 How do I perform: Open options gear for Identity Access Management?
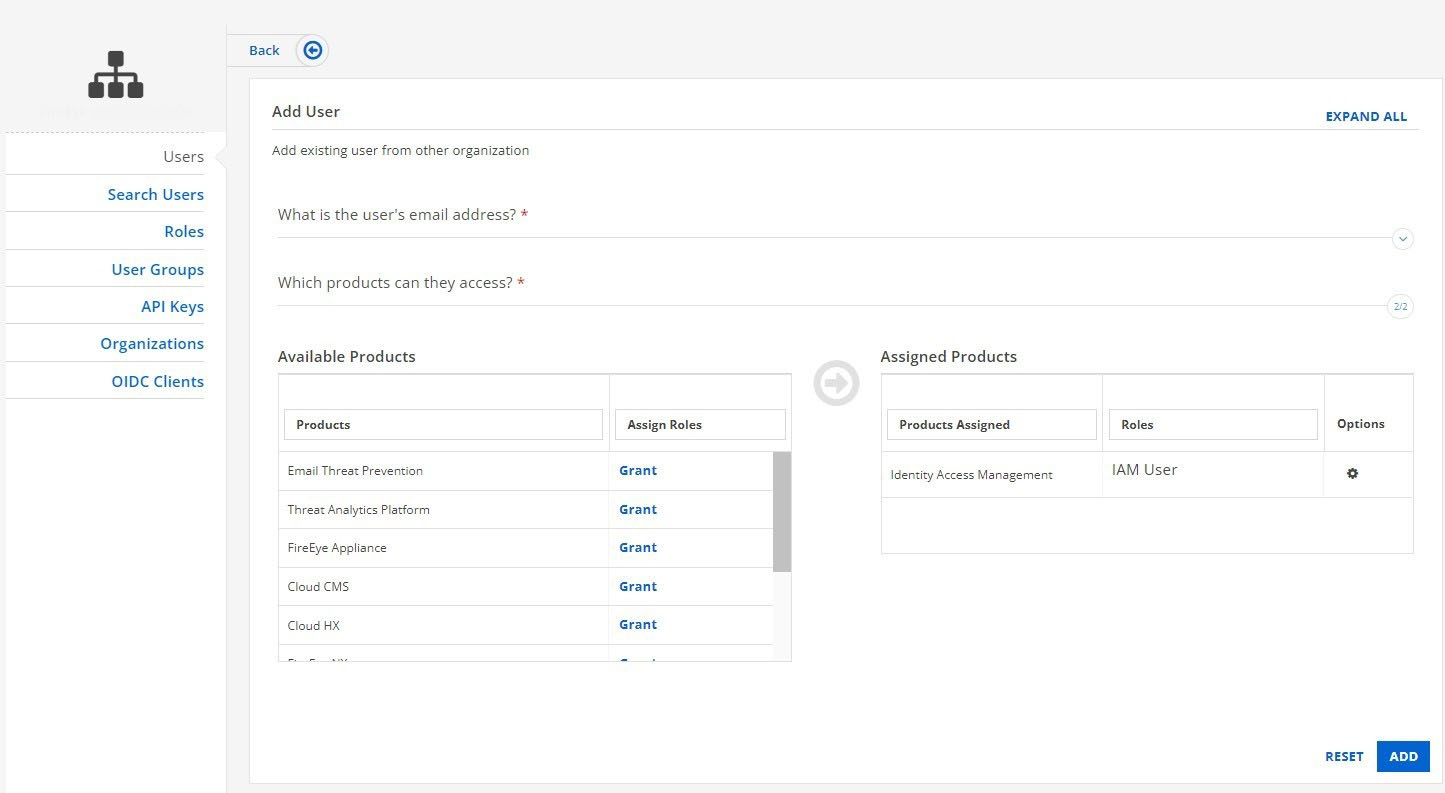pyautogui.click(x=1353, y=473)
